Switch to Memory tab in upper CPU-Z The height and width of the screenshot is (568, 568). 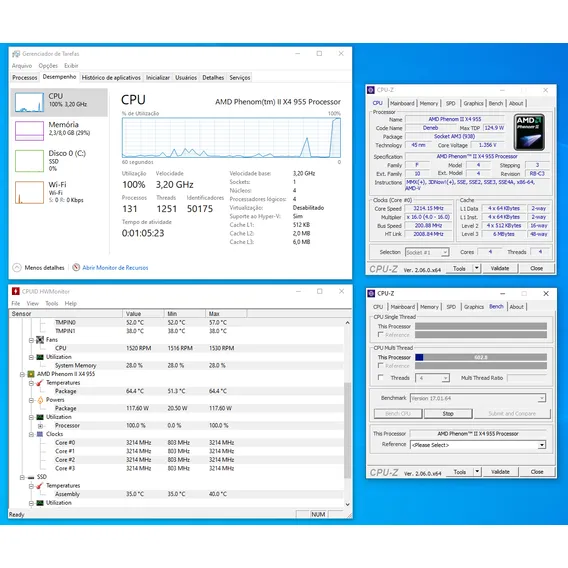pos(429,103)
